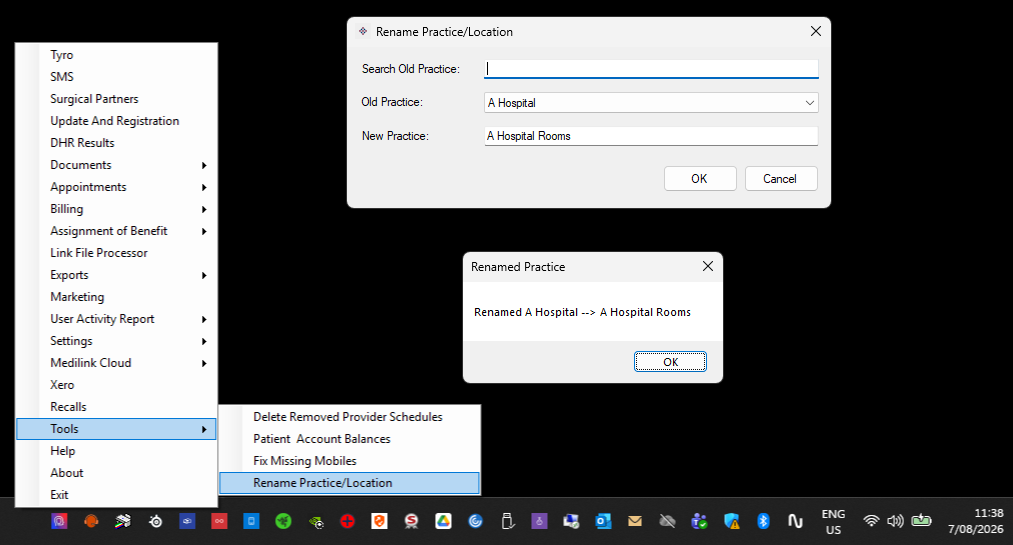1013x545 pixels.
Task: Click the red infinity square tray icon
Action: [x=220, y=521]
